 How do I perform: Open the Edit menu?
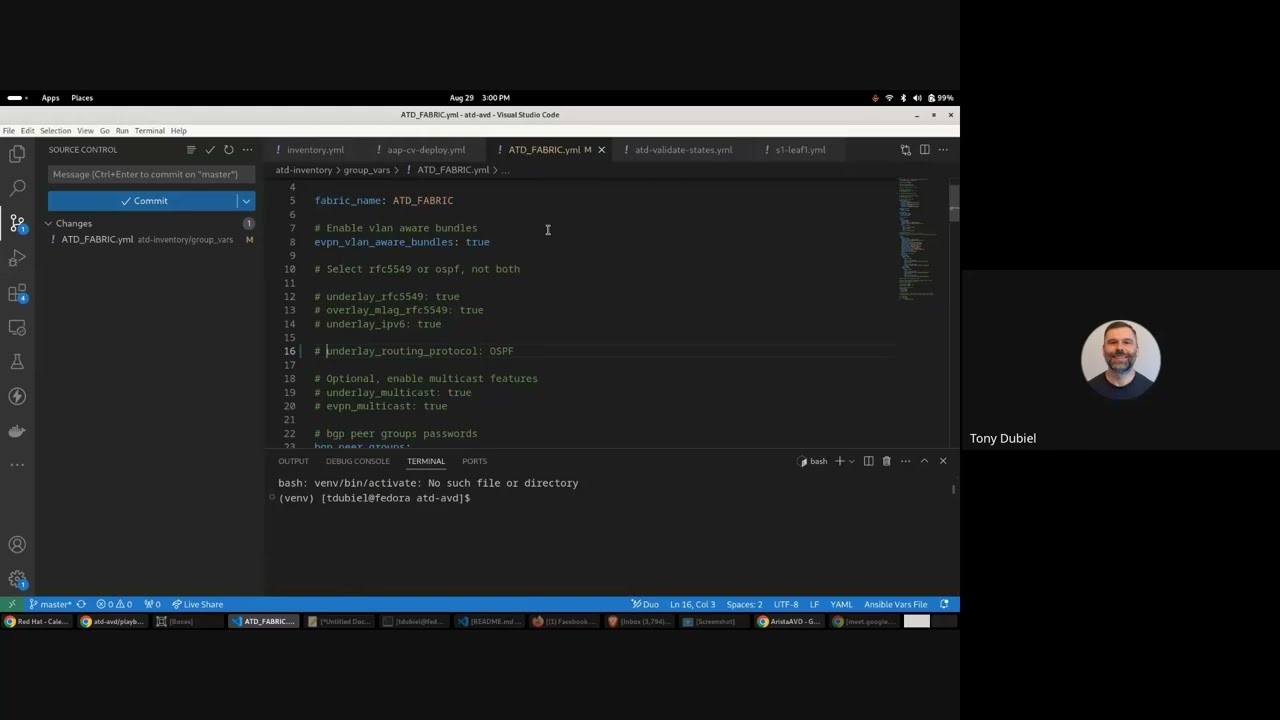27,131
